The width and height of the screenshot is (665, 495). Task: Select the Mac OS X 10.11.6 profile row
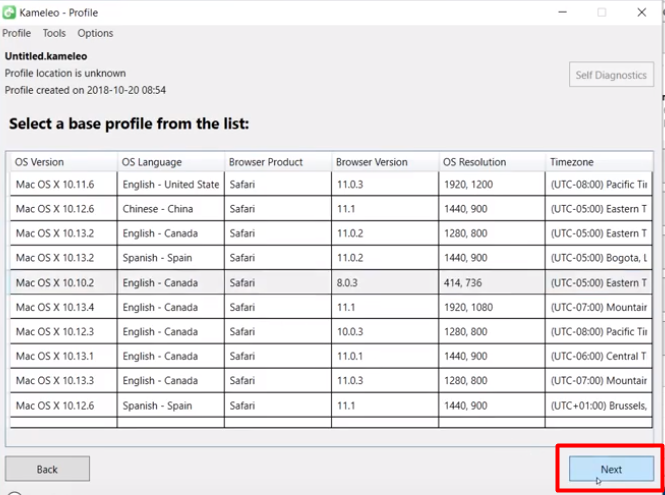tap(331, 184)
